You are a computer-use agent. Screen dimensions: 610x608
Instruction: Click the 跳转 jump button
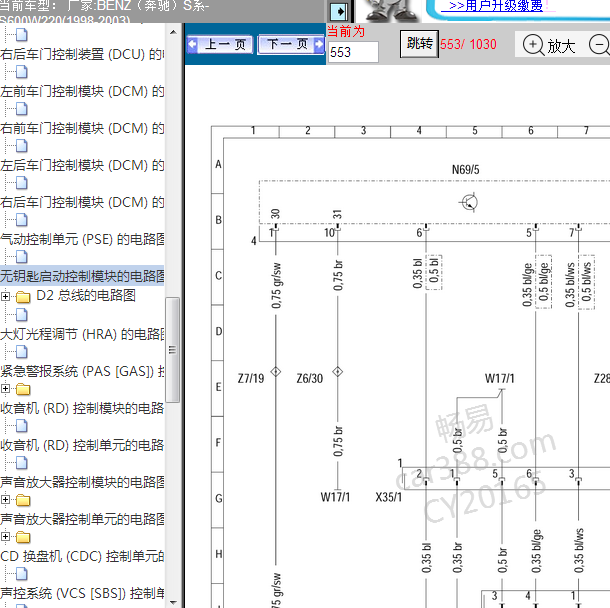pyautogui.click(x=419, y=44)
